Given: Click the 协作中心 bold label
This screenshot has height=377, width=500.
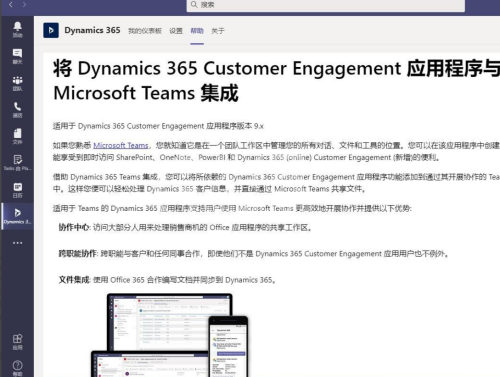Looking at the screenshot, I should point(74,227).
